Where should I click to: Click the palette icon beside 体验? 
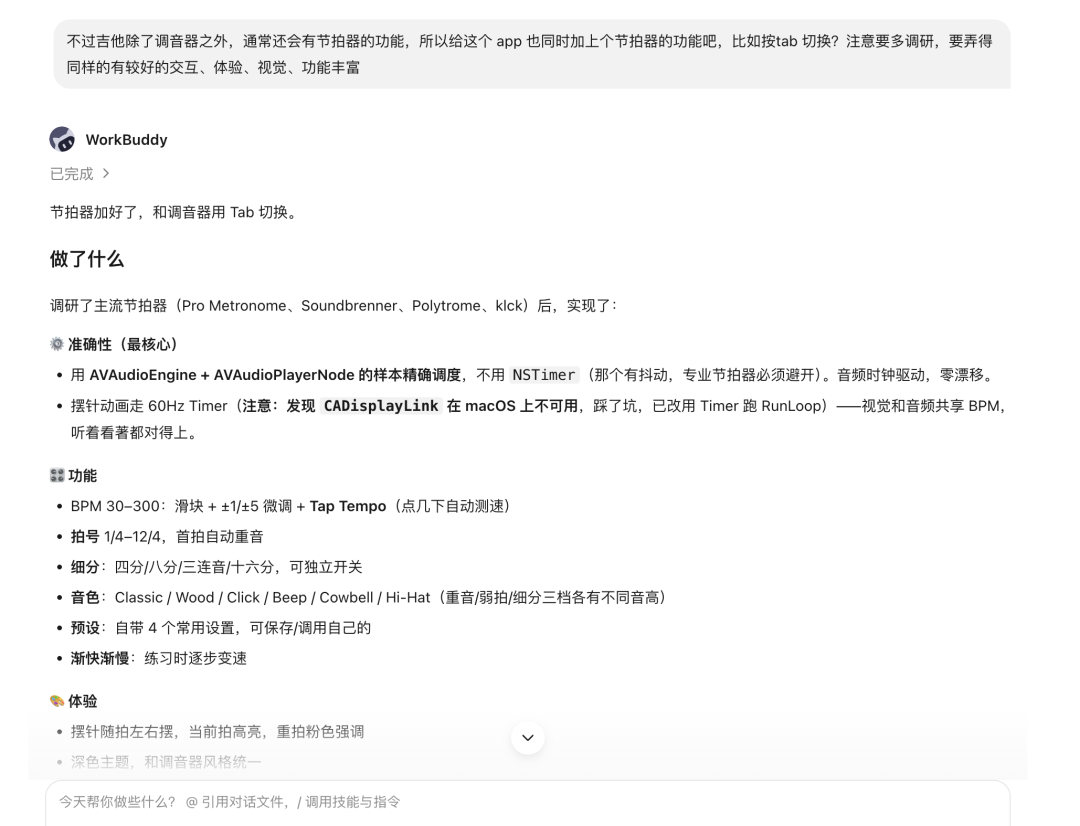click(x=57, y=701)
